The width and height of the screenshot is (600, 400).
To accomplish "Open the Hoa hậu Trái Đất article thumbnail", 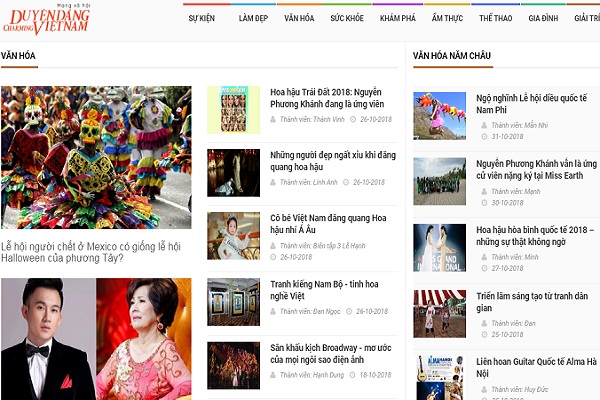I will tap(233, 109).
